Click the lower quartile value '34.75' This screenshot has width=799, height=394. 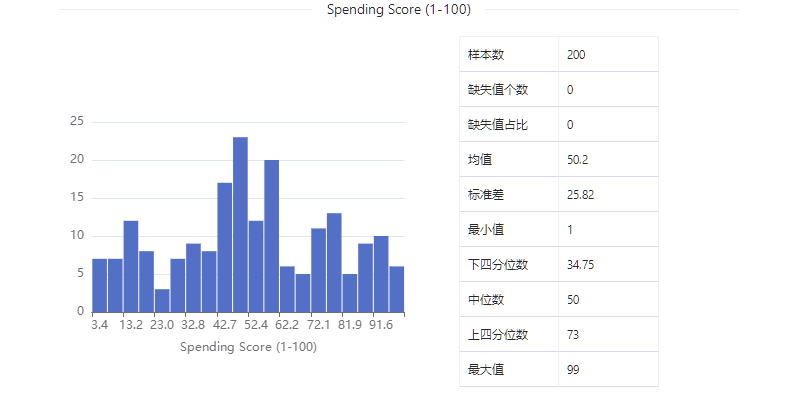coord(580,265)
